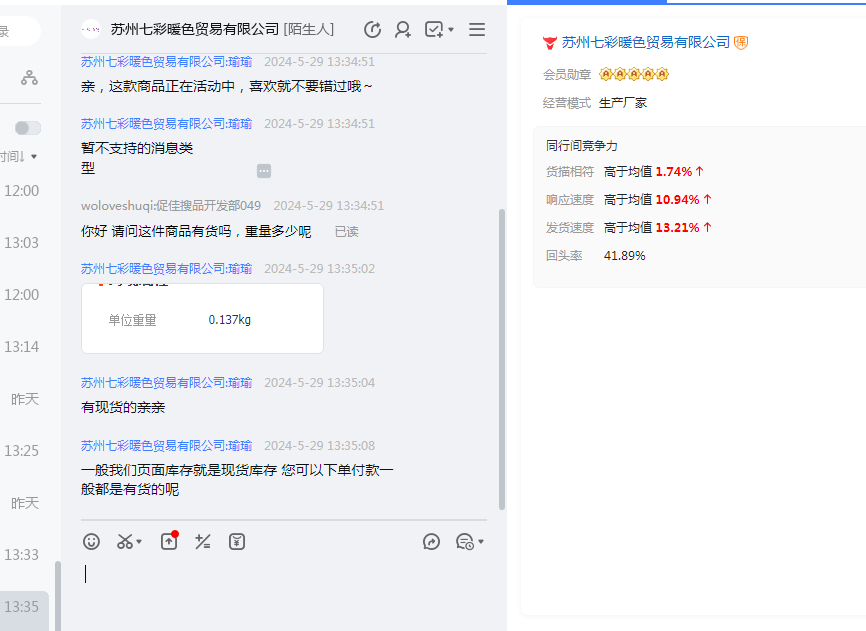Click the yuan price quote icon
This screenshot has height=631, width=866.
point(237,542)
